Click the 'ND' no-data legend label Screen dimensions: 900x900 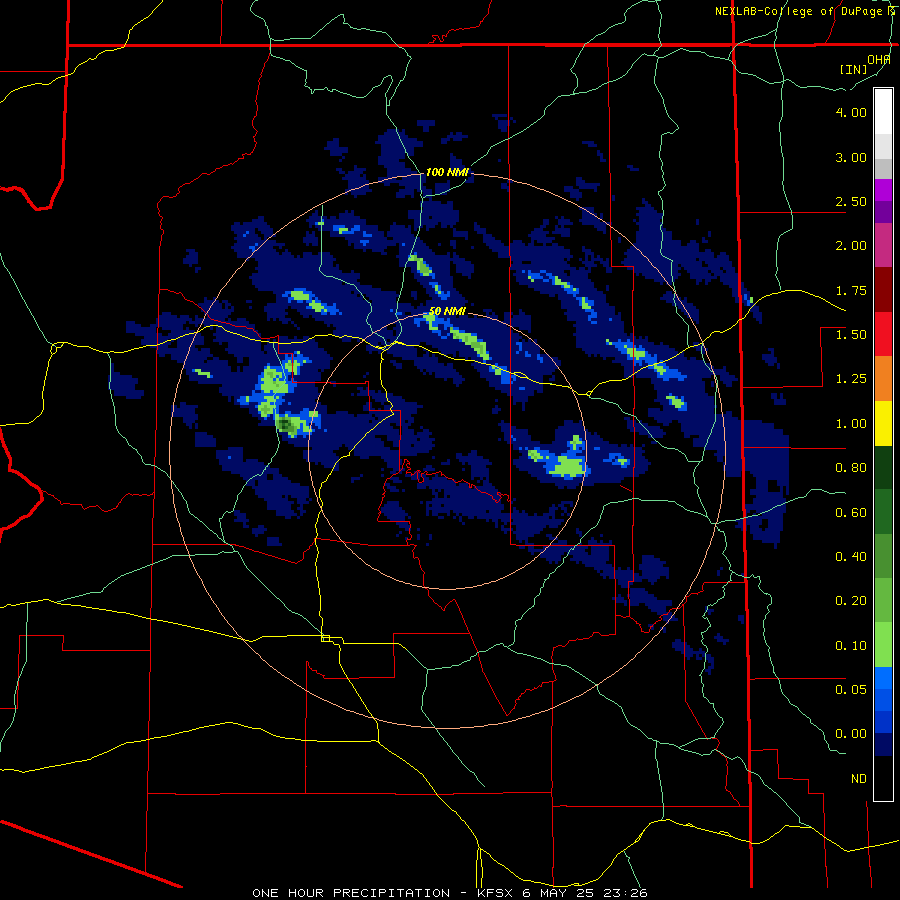click(x=859, y=779)
